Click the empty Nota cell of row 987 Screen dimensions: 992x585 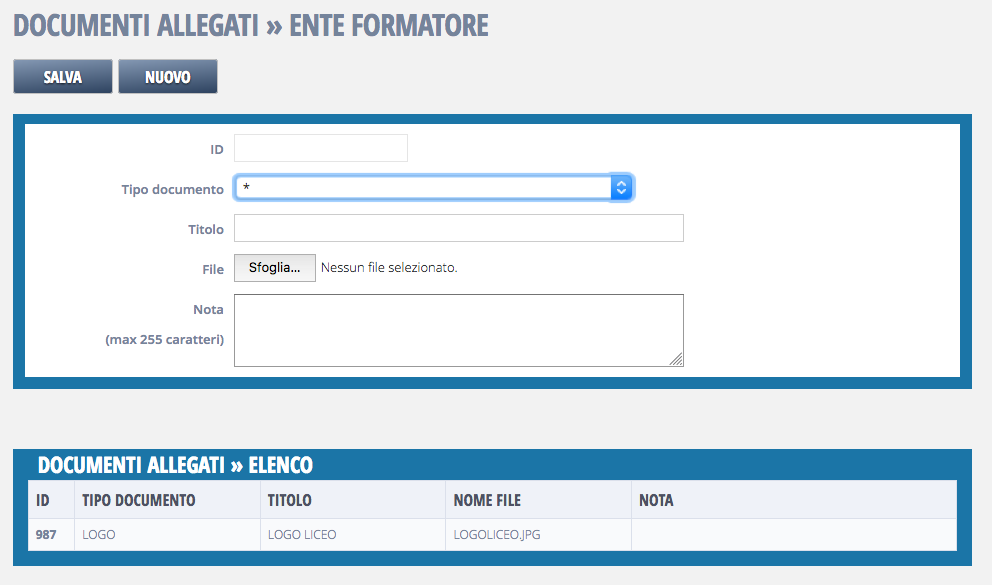pyautogui.click(x=793, y=534)
